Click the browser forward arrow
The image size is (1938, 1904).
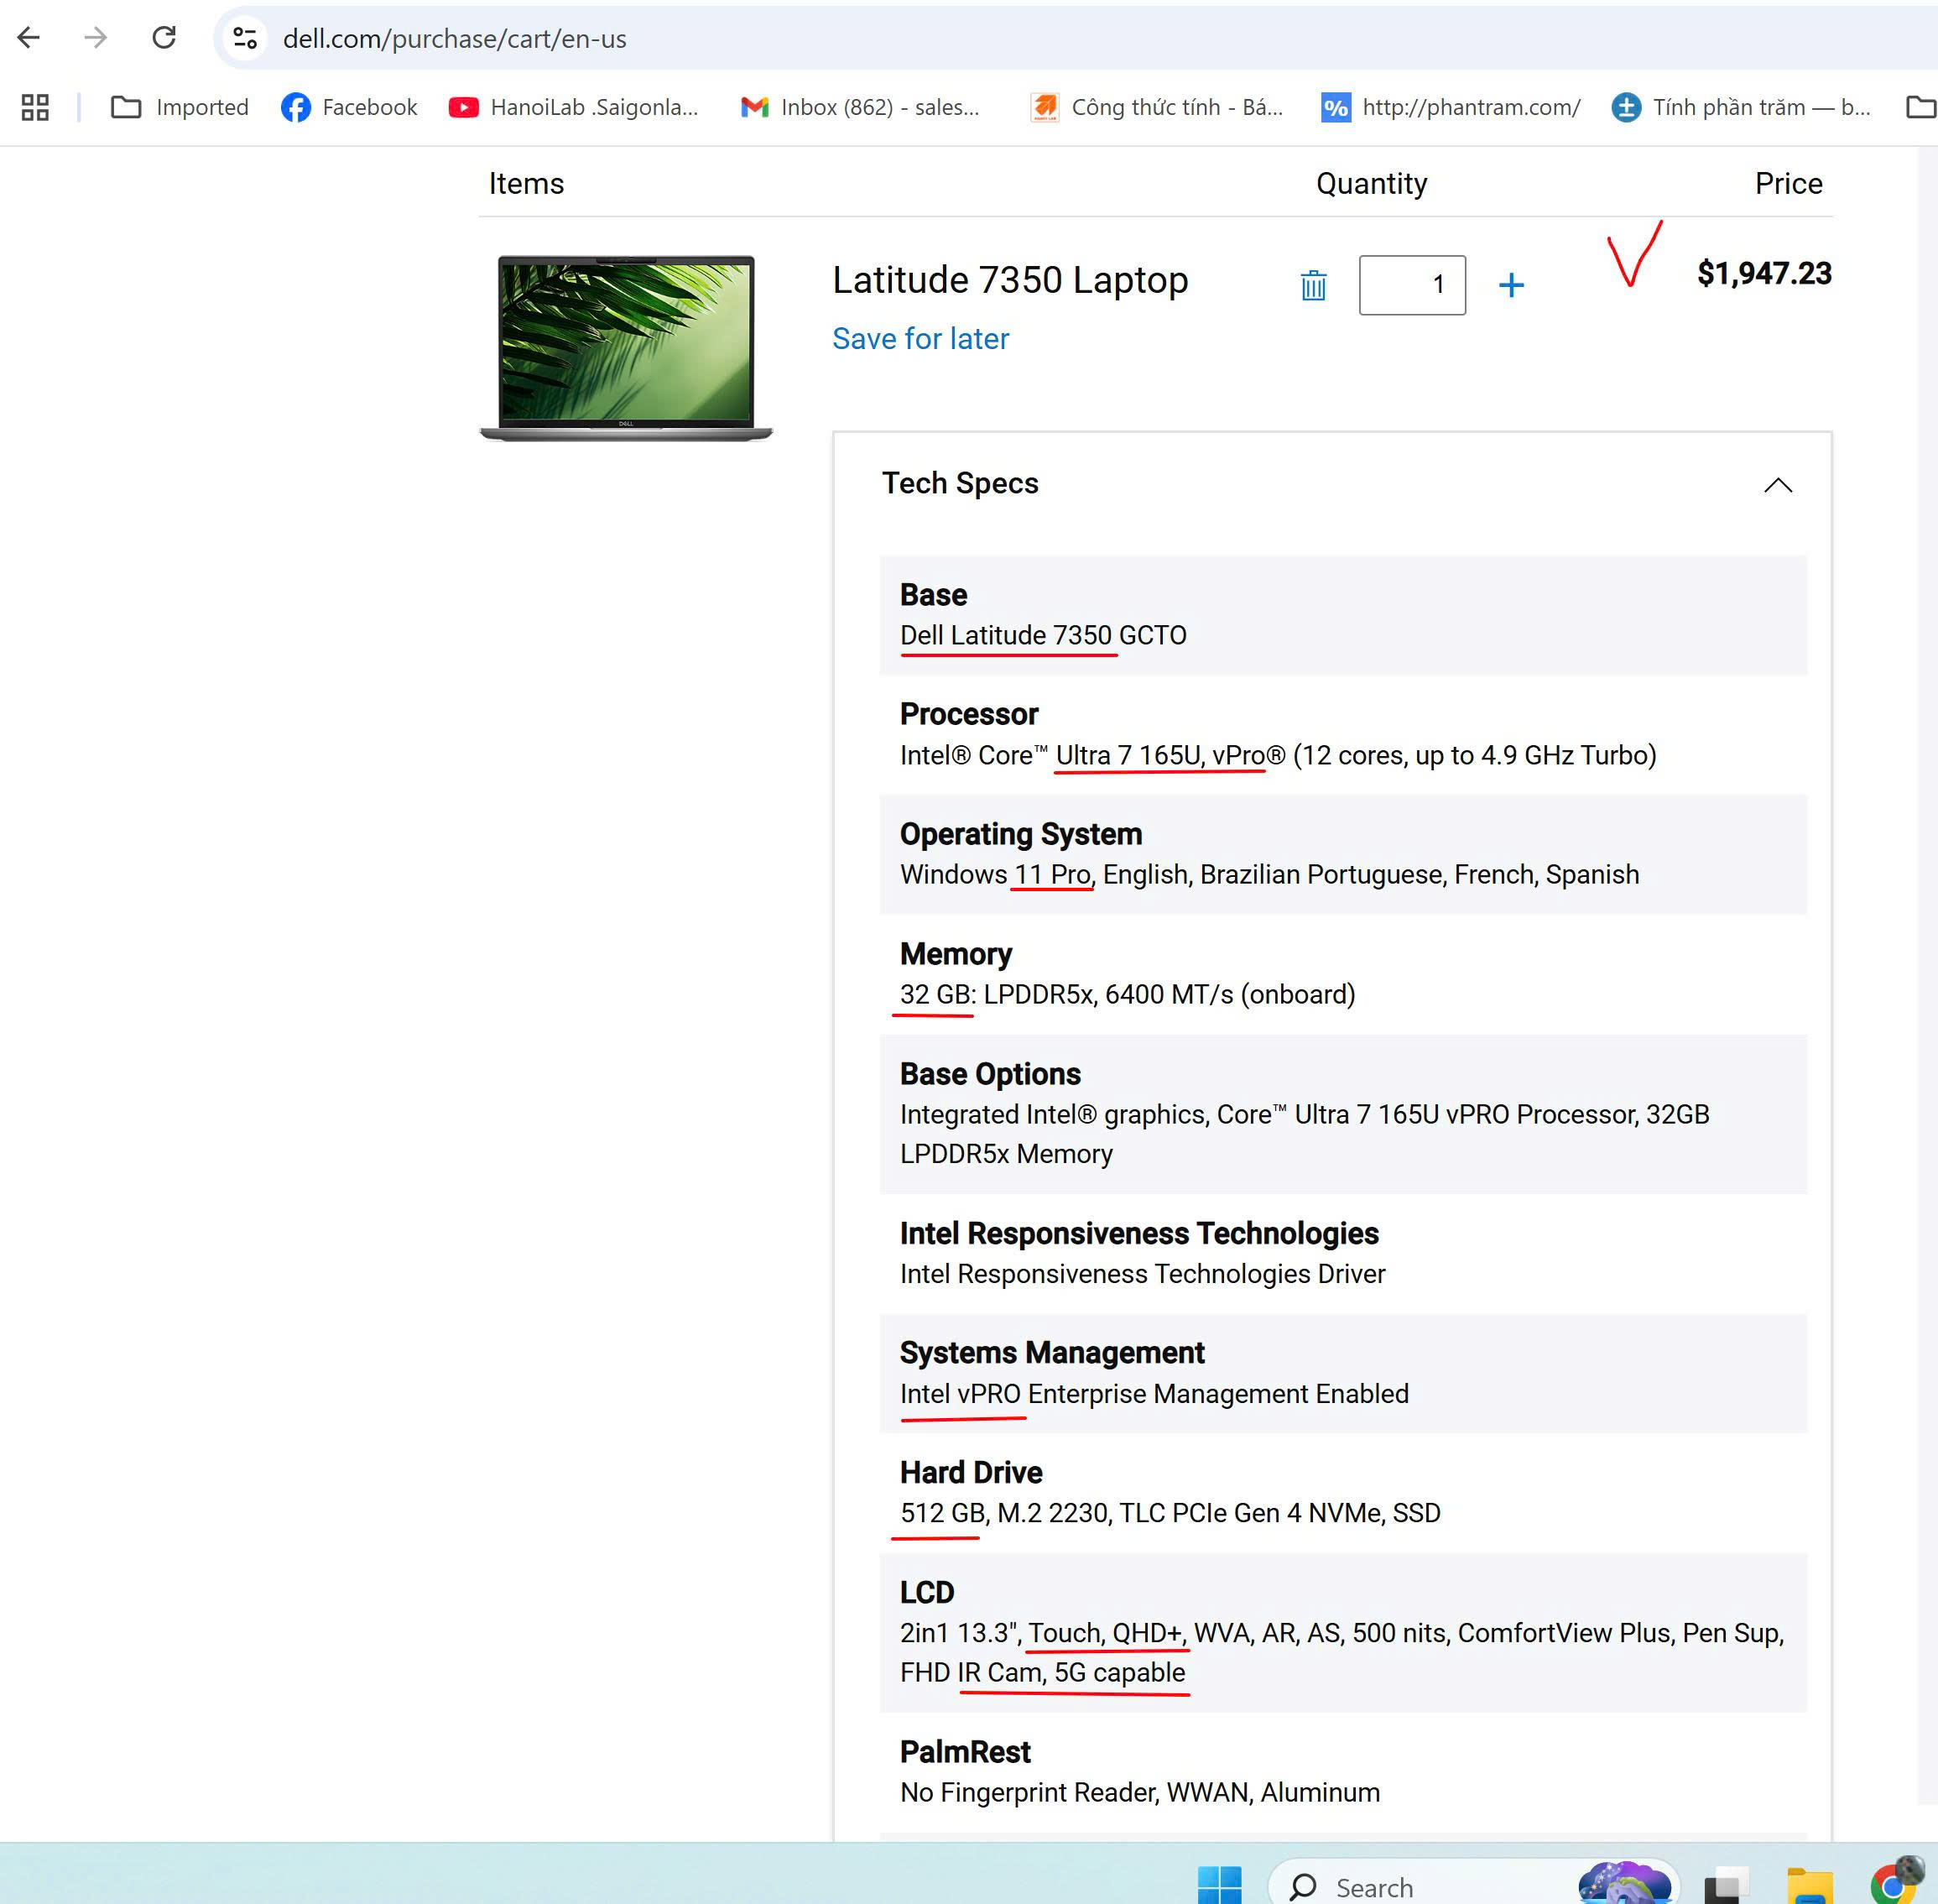coord(96,38)
